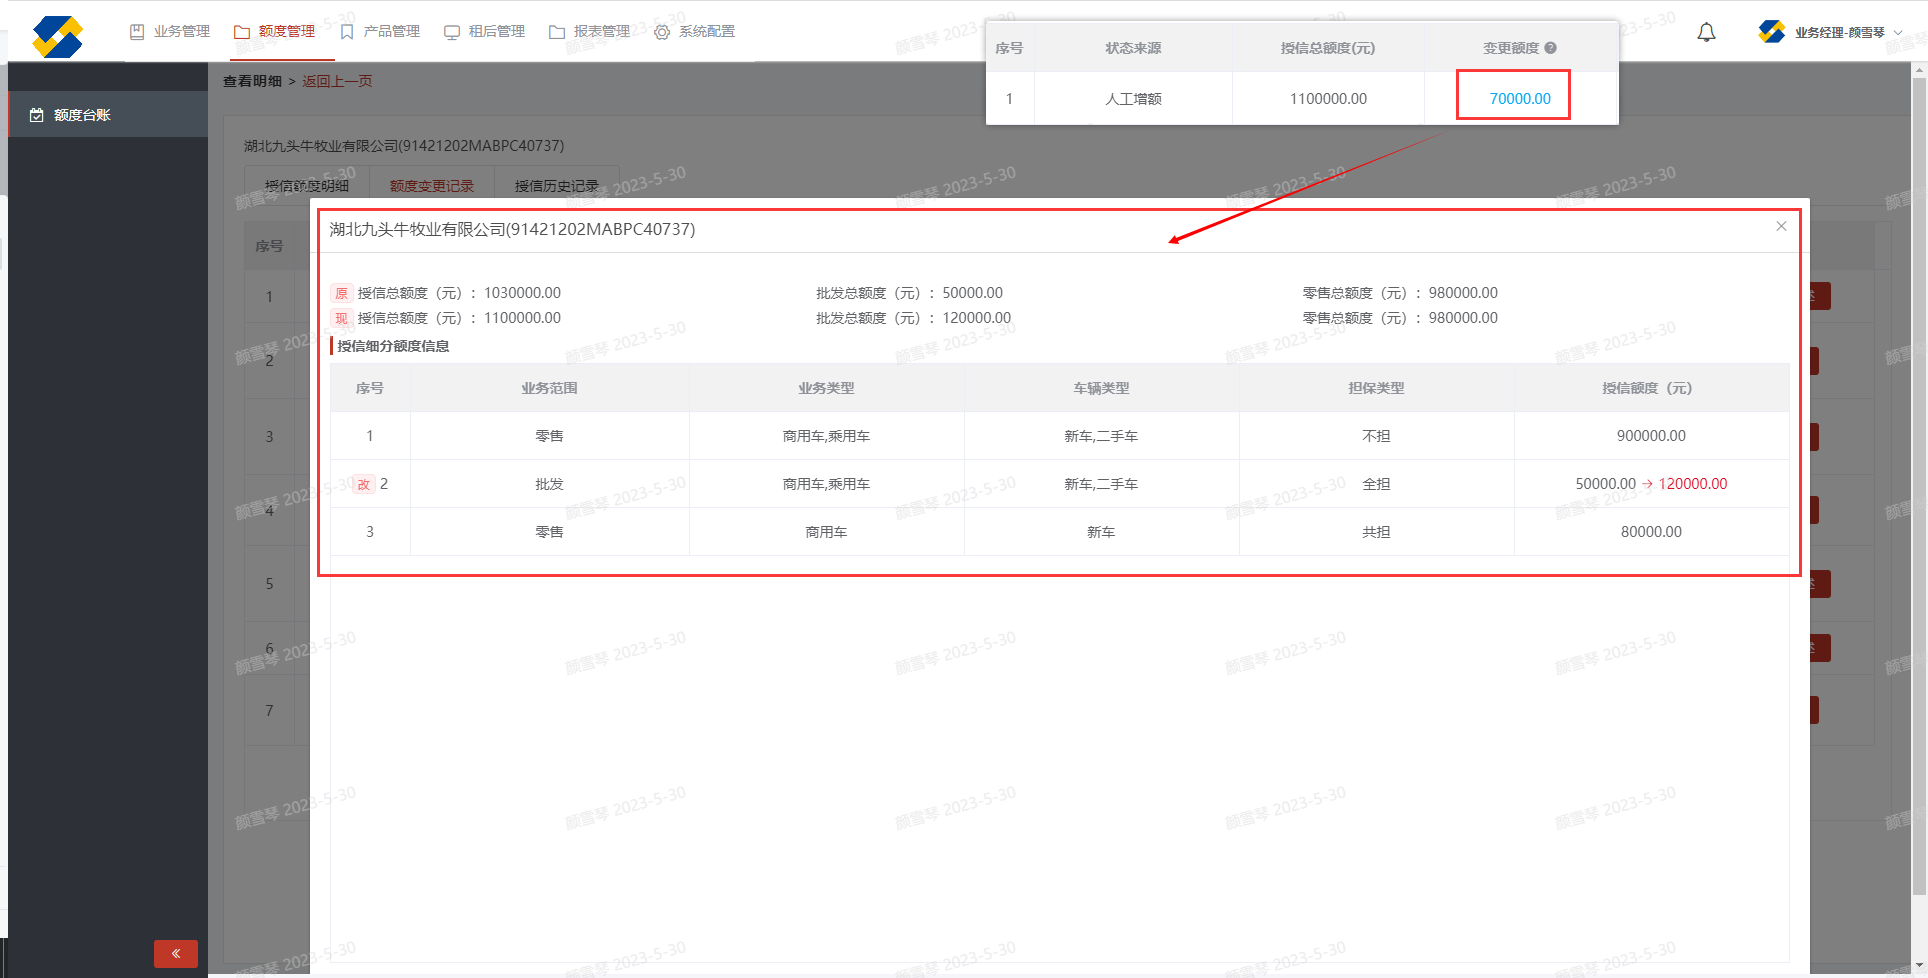Expand the 业务经理-颜雪琴 user dropdown arrow

coord(1898,33)
